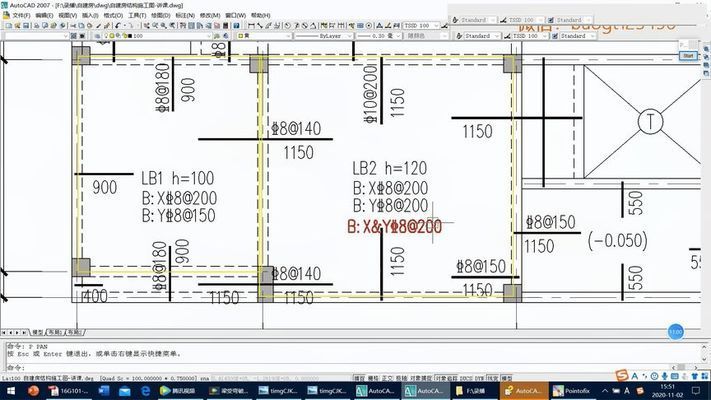This screenshot has width=711, height=400.
Task: Click the Match Properties brush icon
Action: (x=98, y=26)
